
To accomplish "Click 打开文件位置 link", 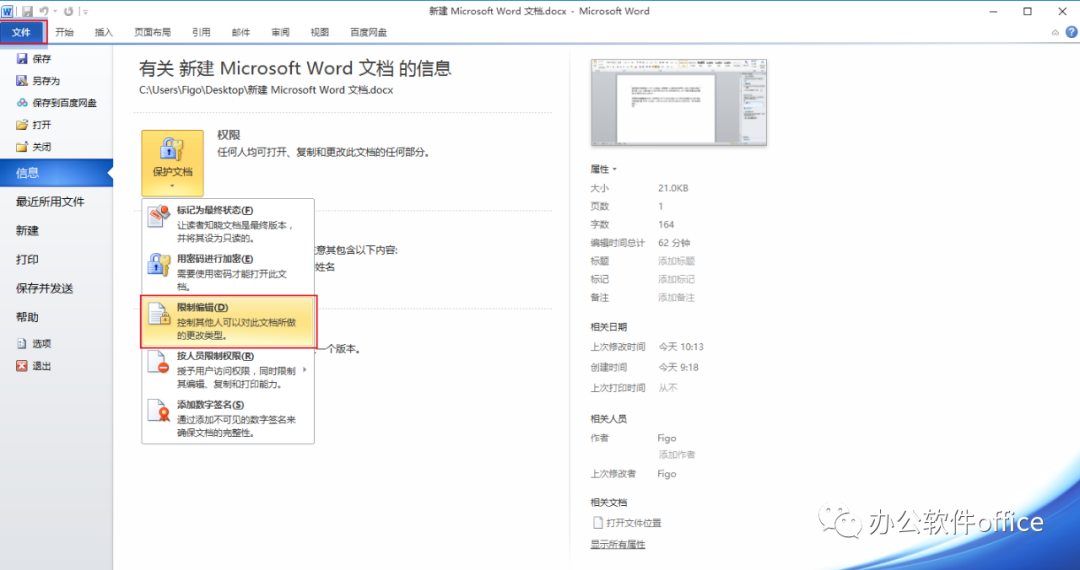I will [627, 523].
